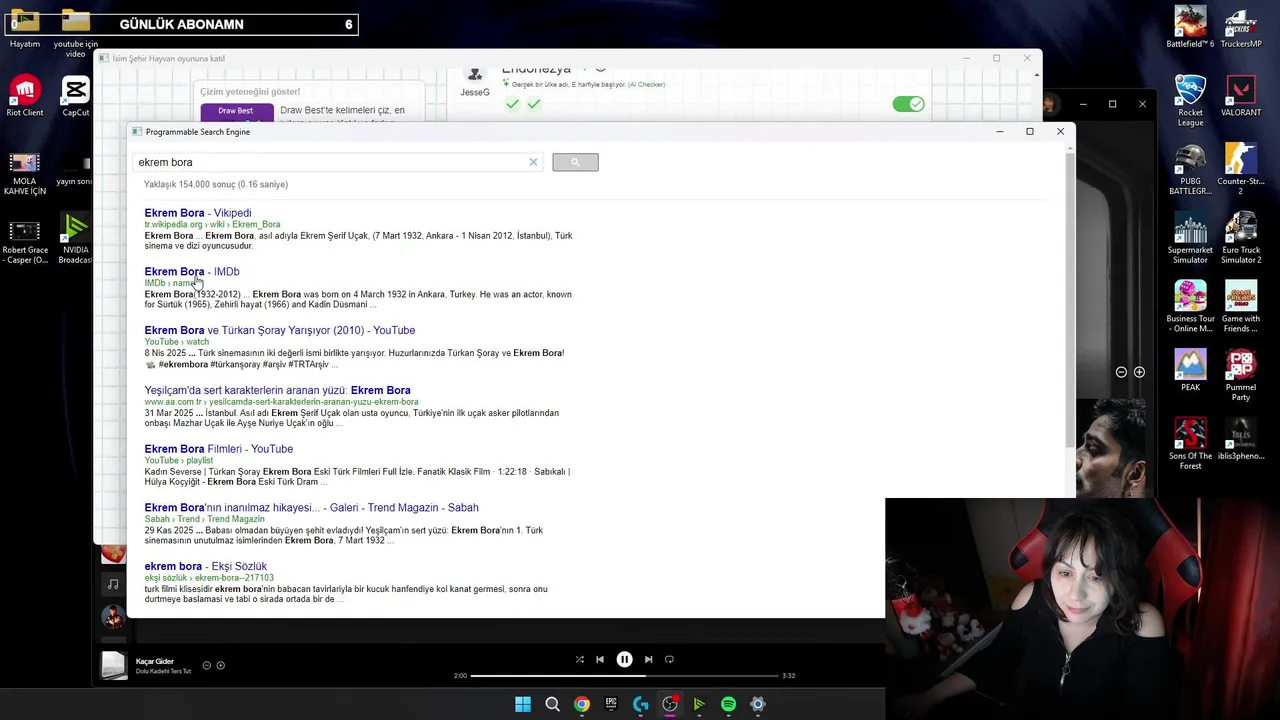Click the plus circle next to Kaçar Gider
The image size is (1280, 720).
click(221, 665)
